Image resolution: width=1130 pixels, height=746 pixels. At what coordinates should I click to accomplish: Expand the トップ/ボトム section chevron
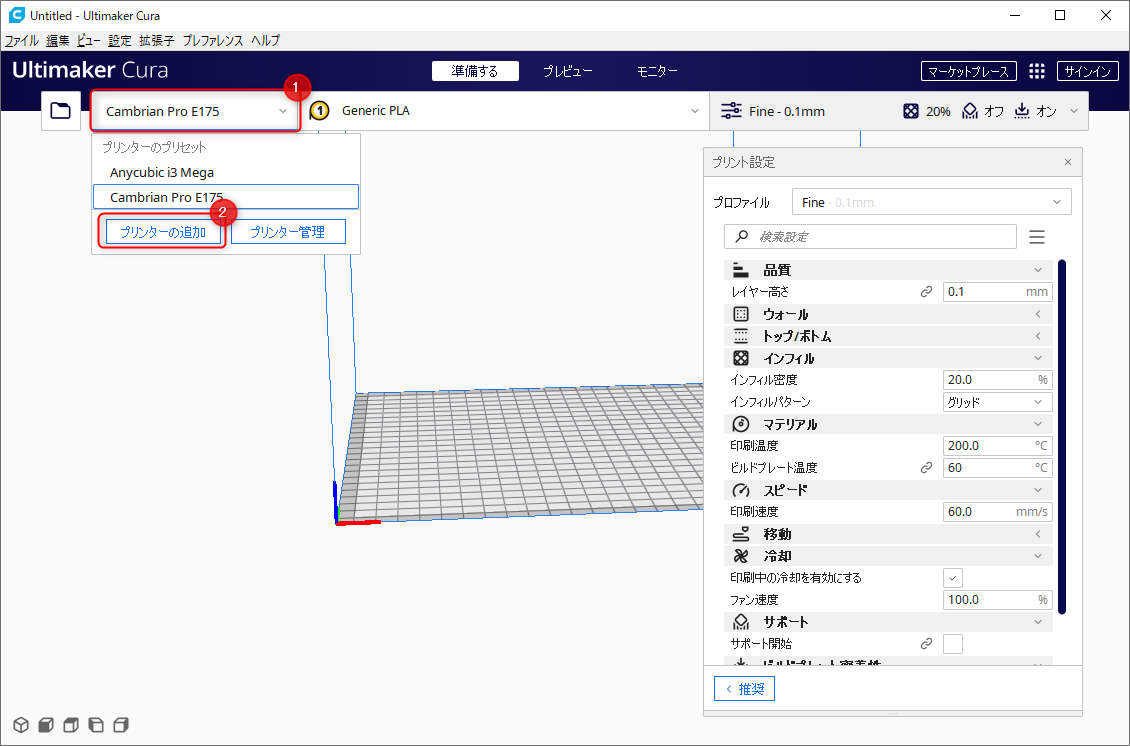[x=1038, y=336]
